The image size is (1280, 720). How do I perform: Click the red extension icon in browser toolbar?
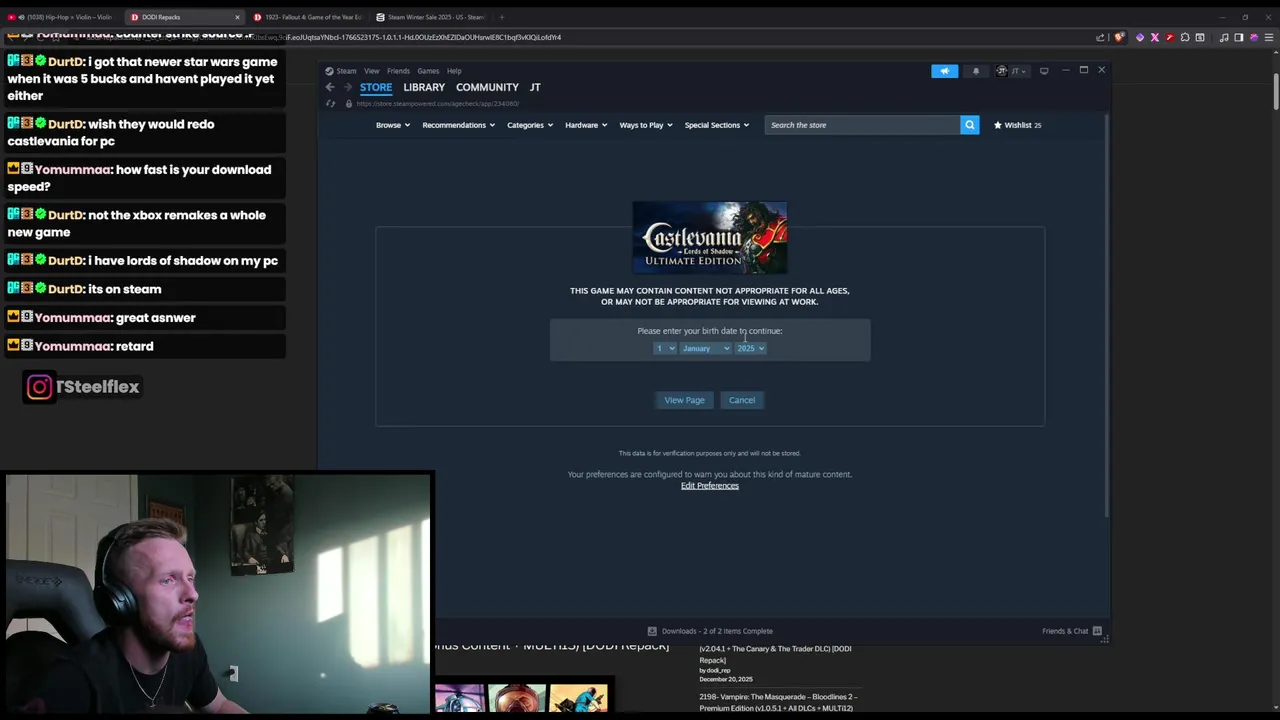click(x=1170, y=38)
